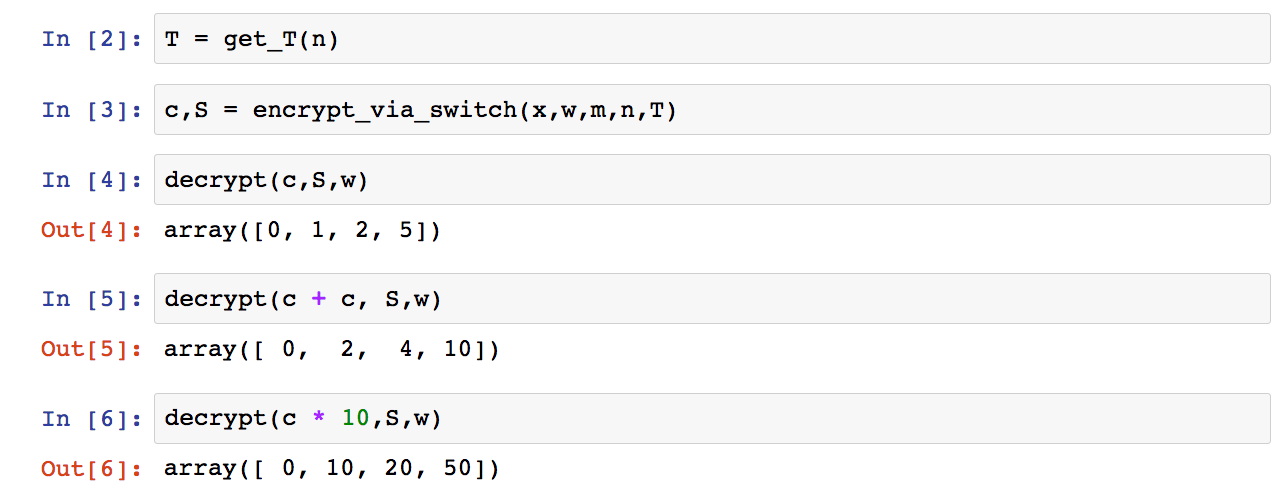The width and height of the screenshot is (1283, 497).
Task: Click the array([0, 1, 2, 5]) output
Action: [x=302, y=231]
